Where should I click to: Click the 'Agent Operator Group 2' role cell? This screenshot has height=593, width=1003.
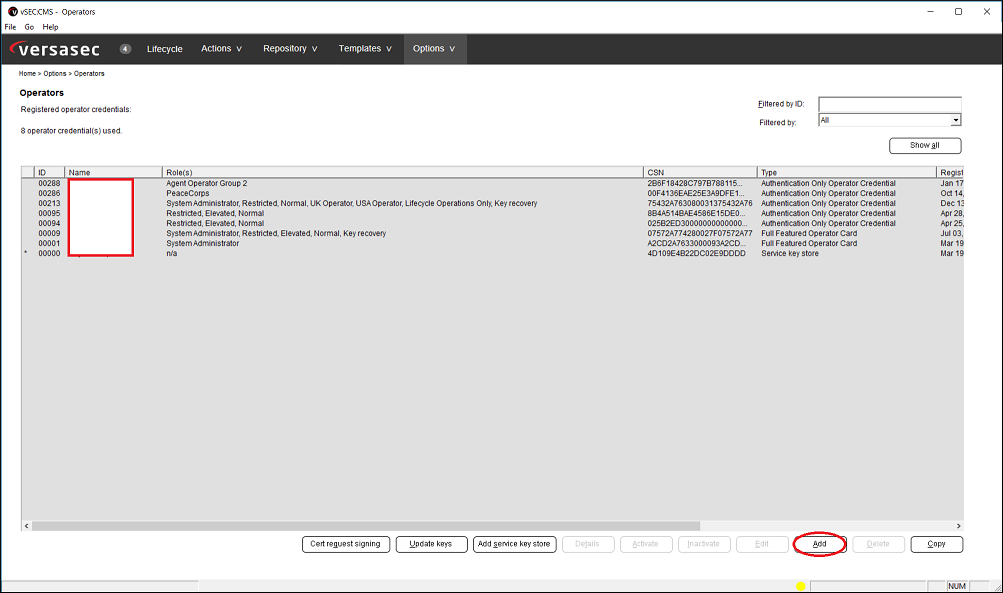click(207, 184)
